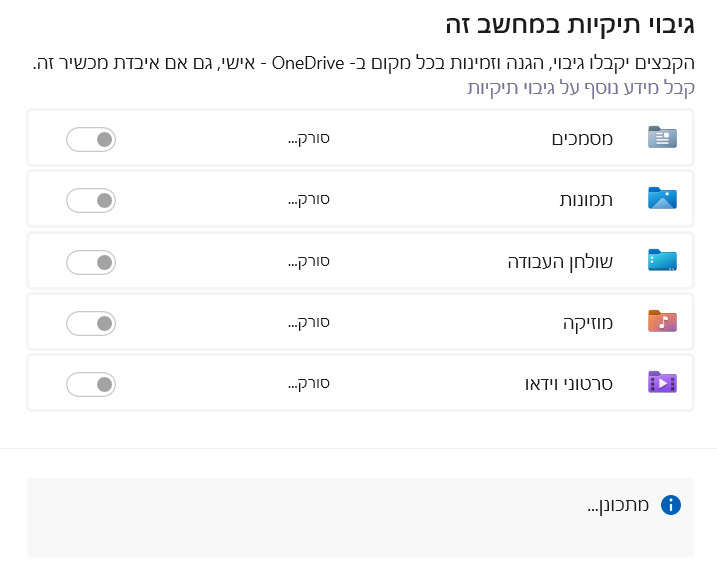Click the סורק... status in the מסמכים row
The height and width of the screenshot is (563, 717).
tap(309, 138)
